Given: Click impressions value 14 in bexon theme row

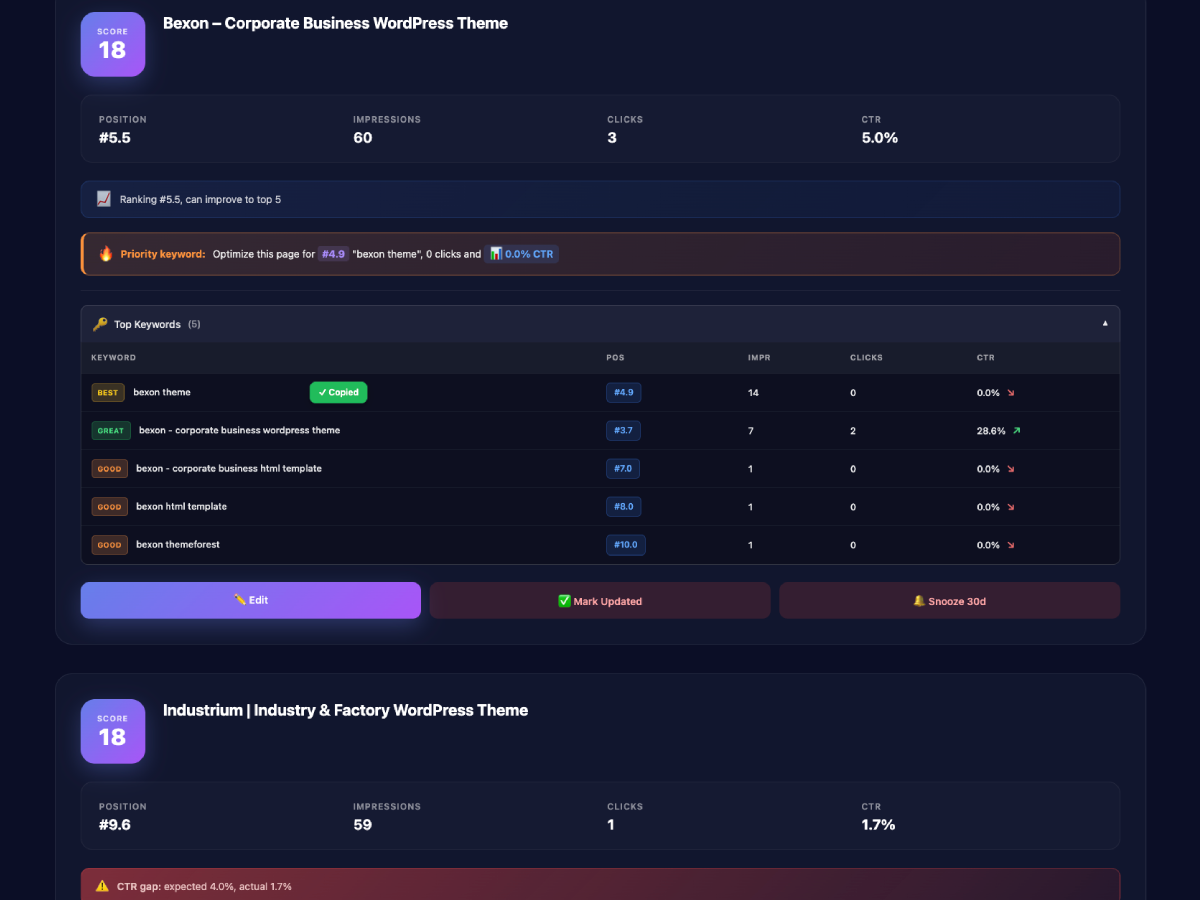Looking at the screenshot, I should 753,393.
